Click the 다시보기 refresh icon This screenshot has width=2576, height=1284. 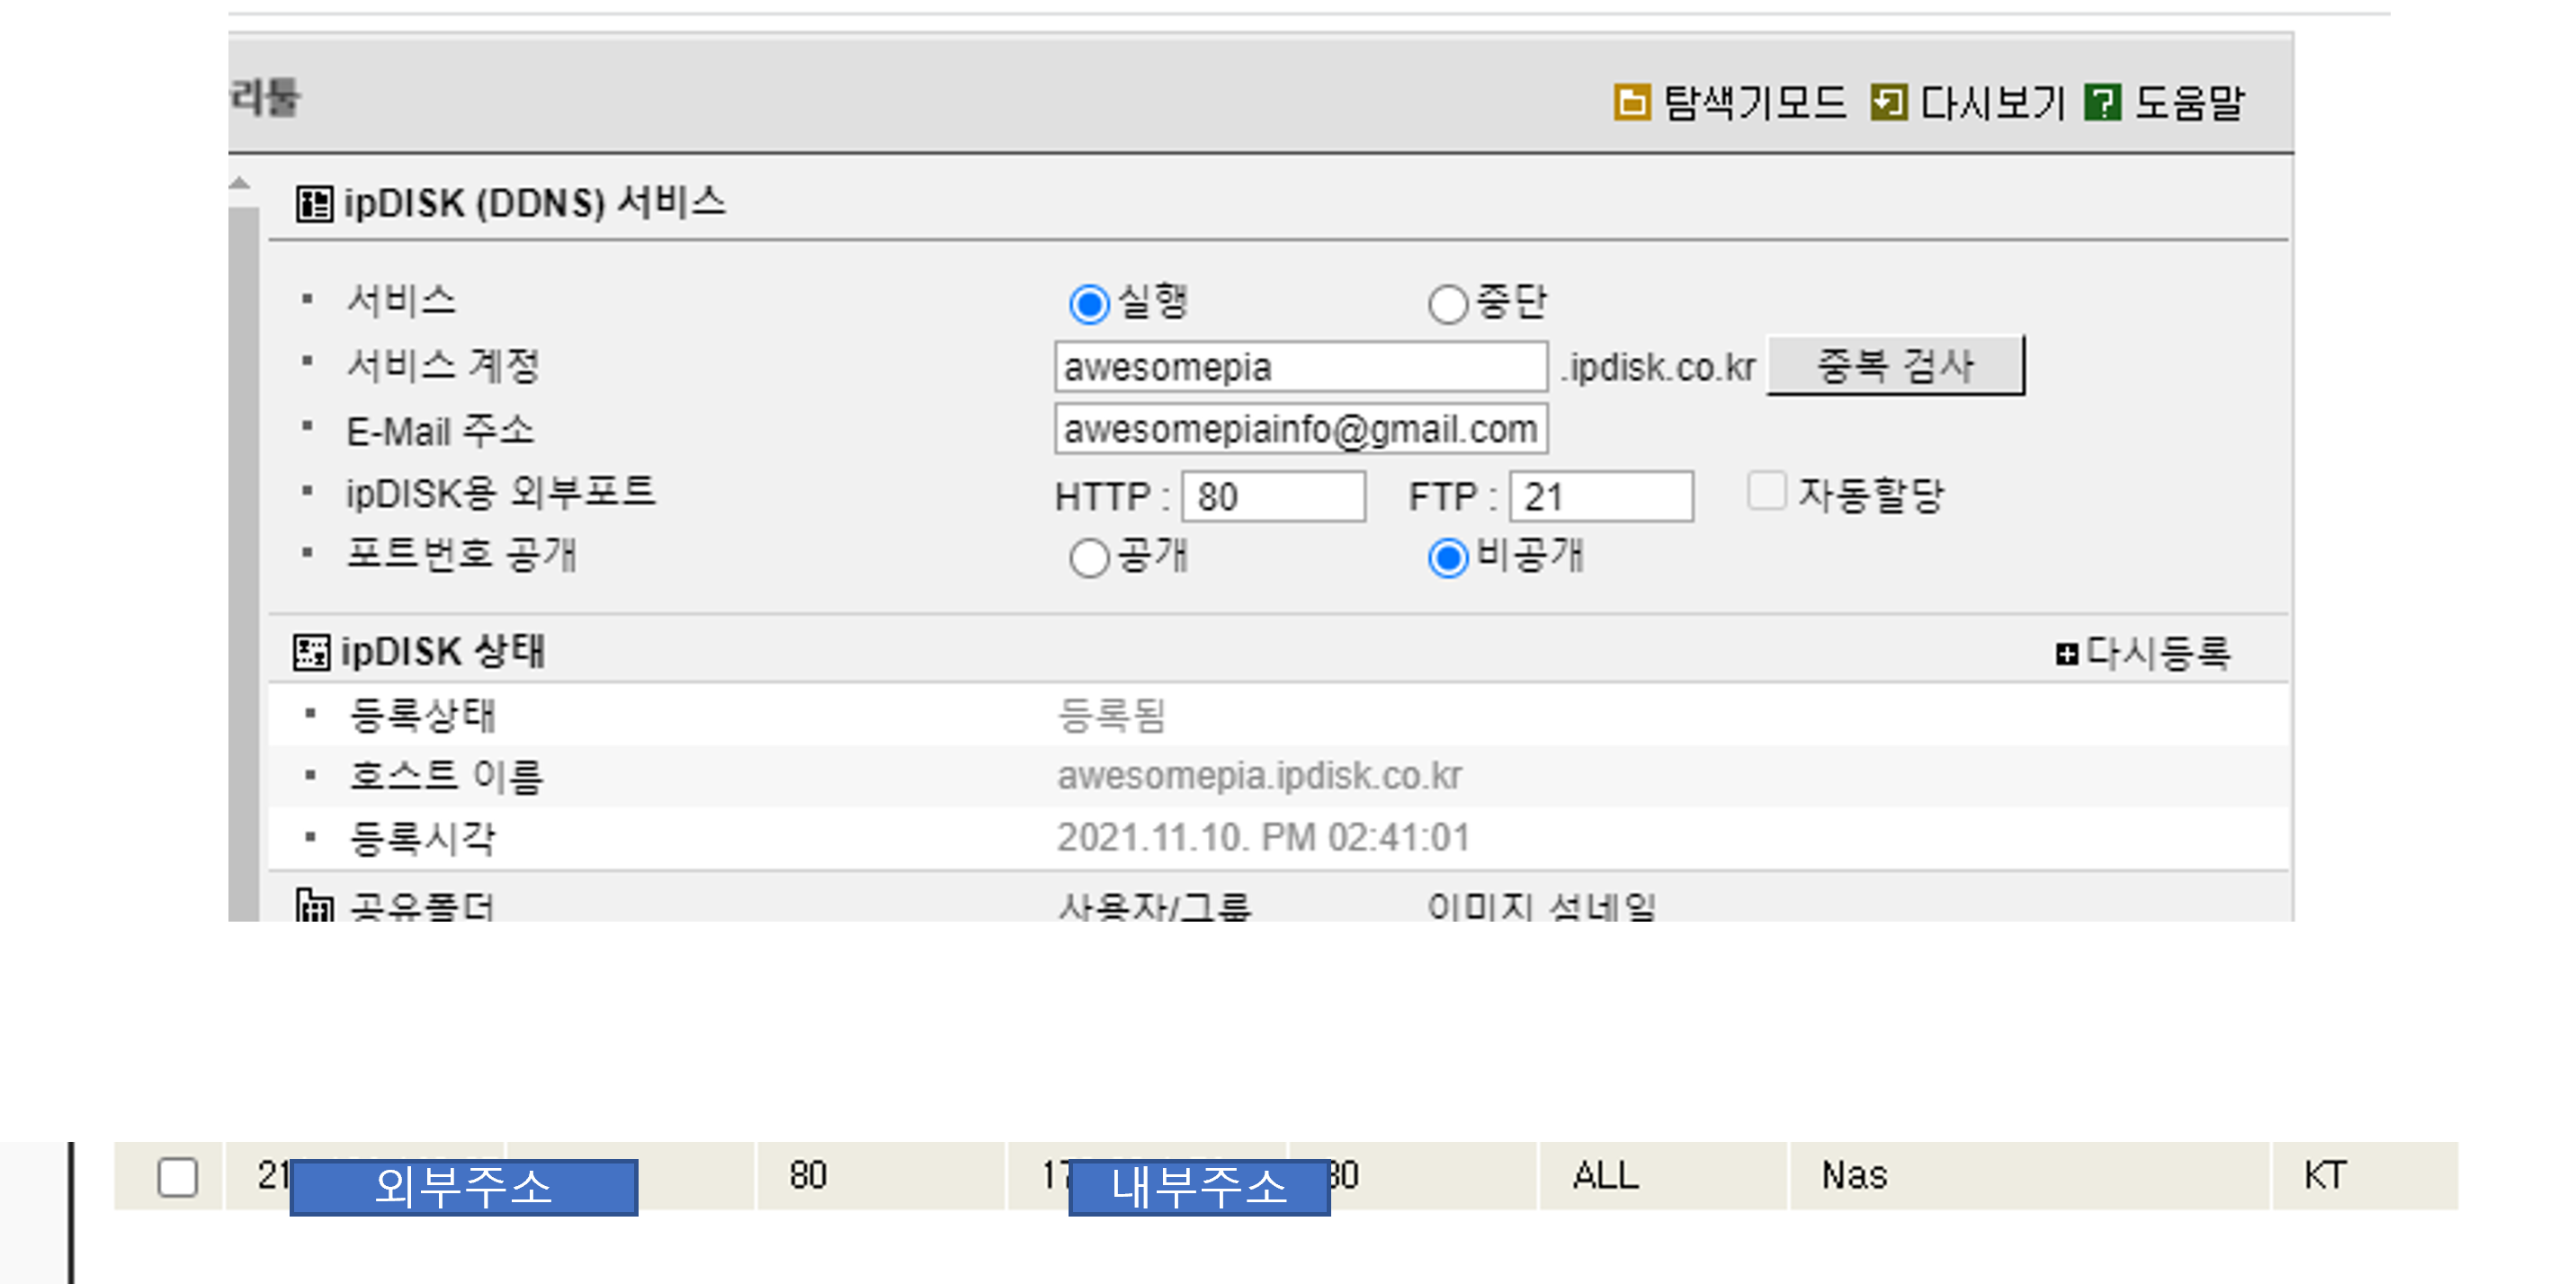pos(1888,102)
